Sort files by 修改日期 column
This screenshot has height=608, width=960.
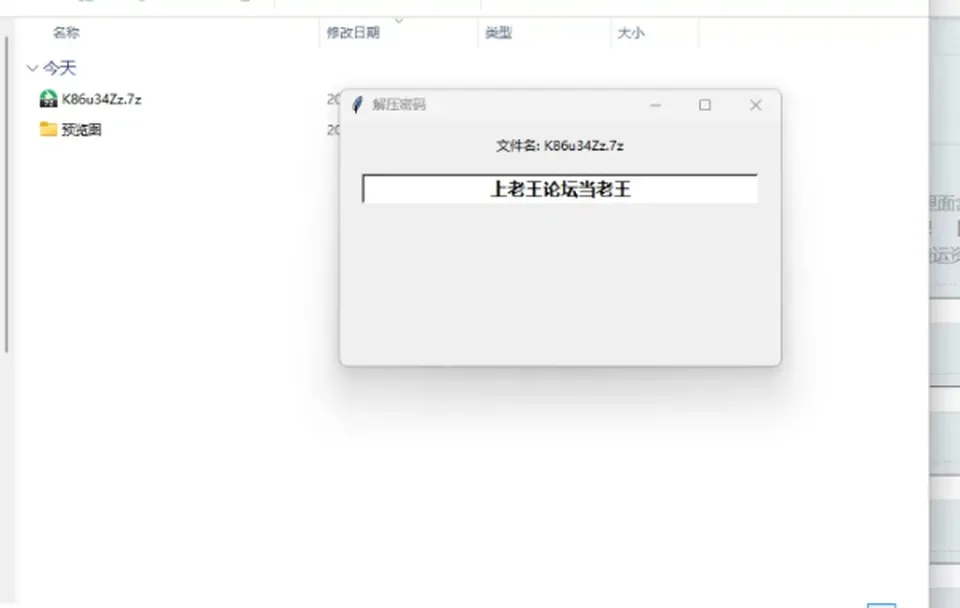(x=353, y=32)
